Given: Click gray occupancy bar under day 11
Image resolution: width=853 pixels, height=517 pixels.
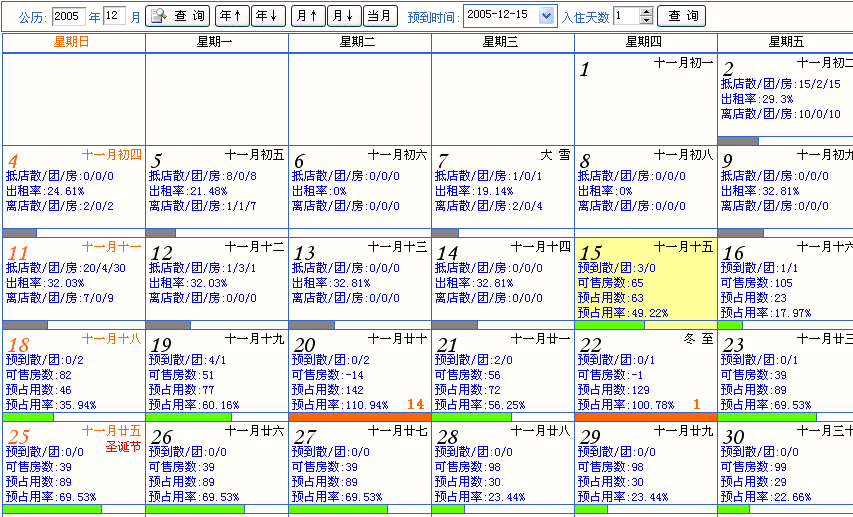Looking at the screenshot, I should (25, 325).
